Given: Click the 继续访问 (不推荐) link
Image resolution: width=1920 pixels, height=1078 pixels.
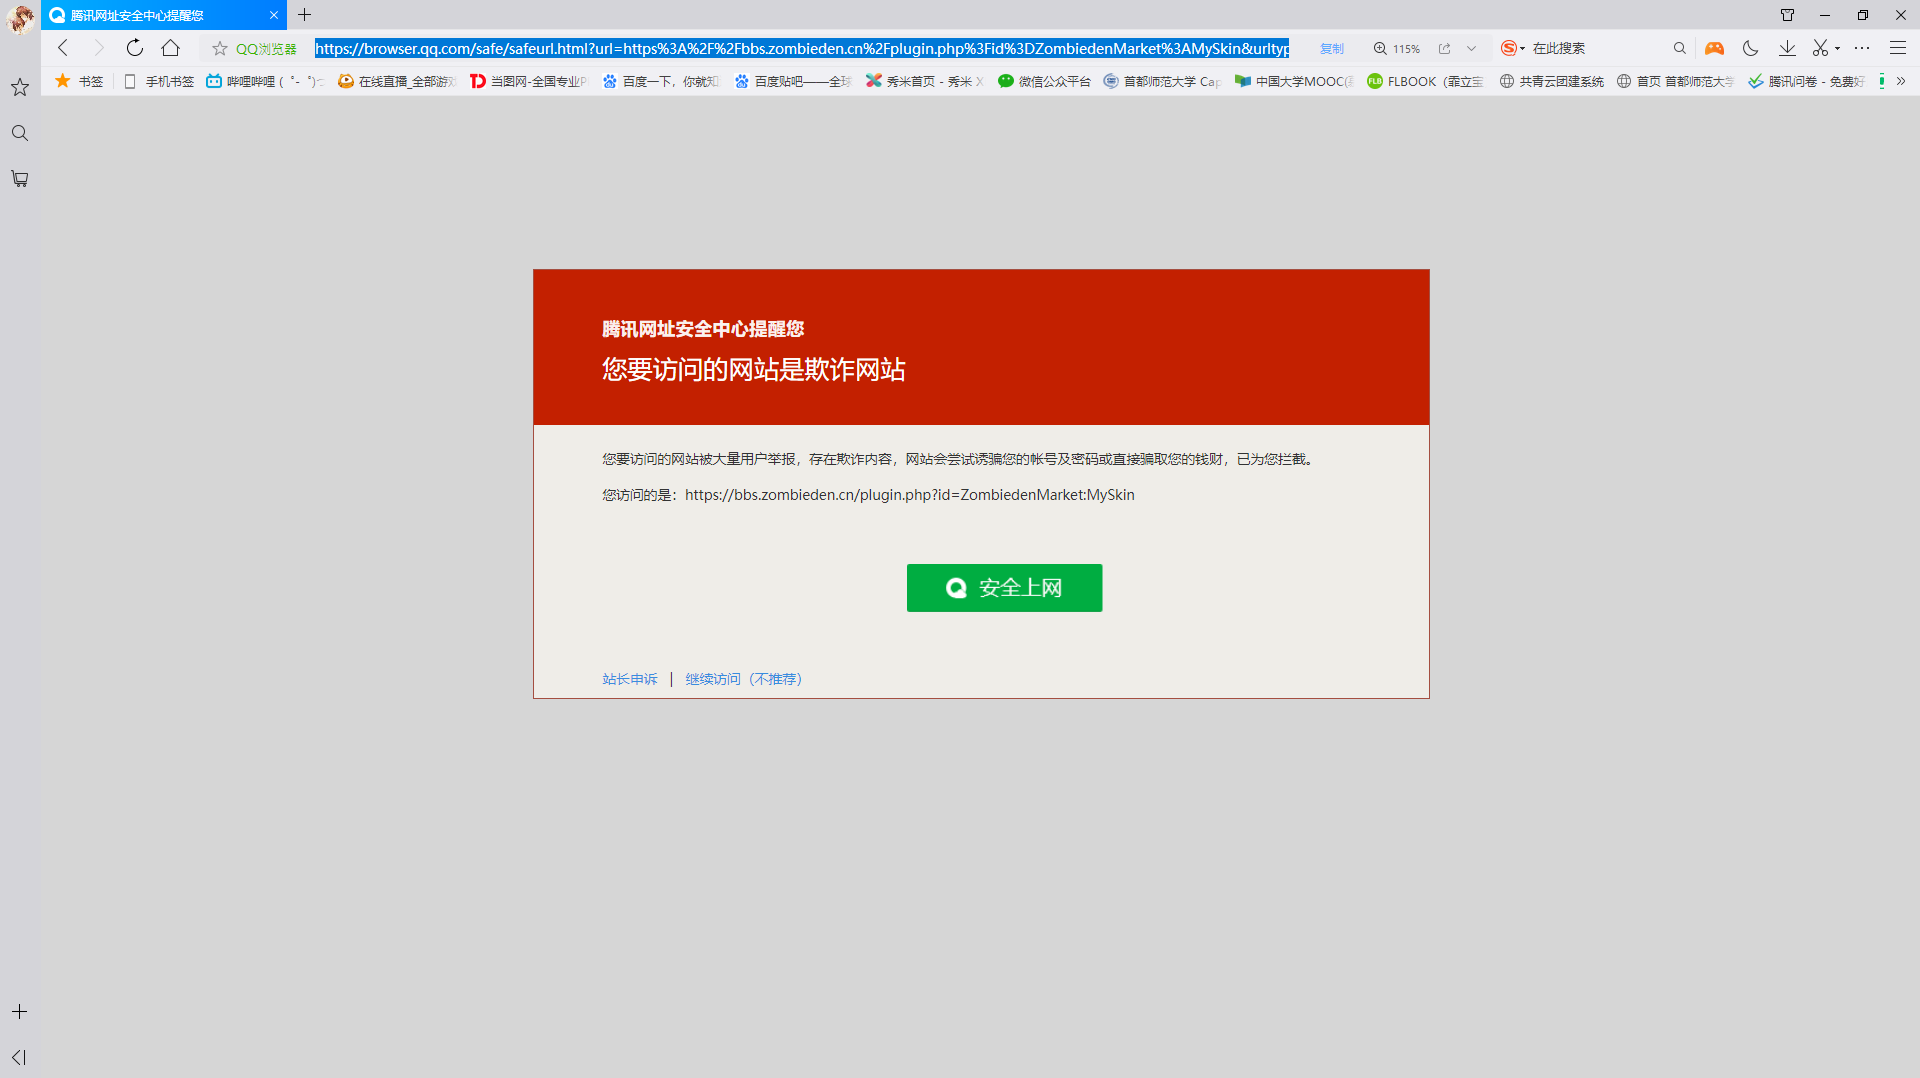Looking at the screenshot, I should tap(743, 679).
